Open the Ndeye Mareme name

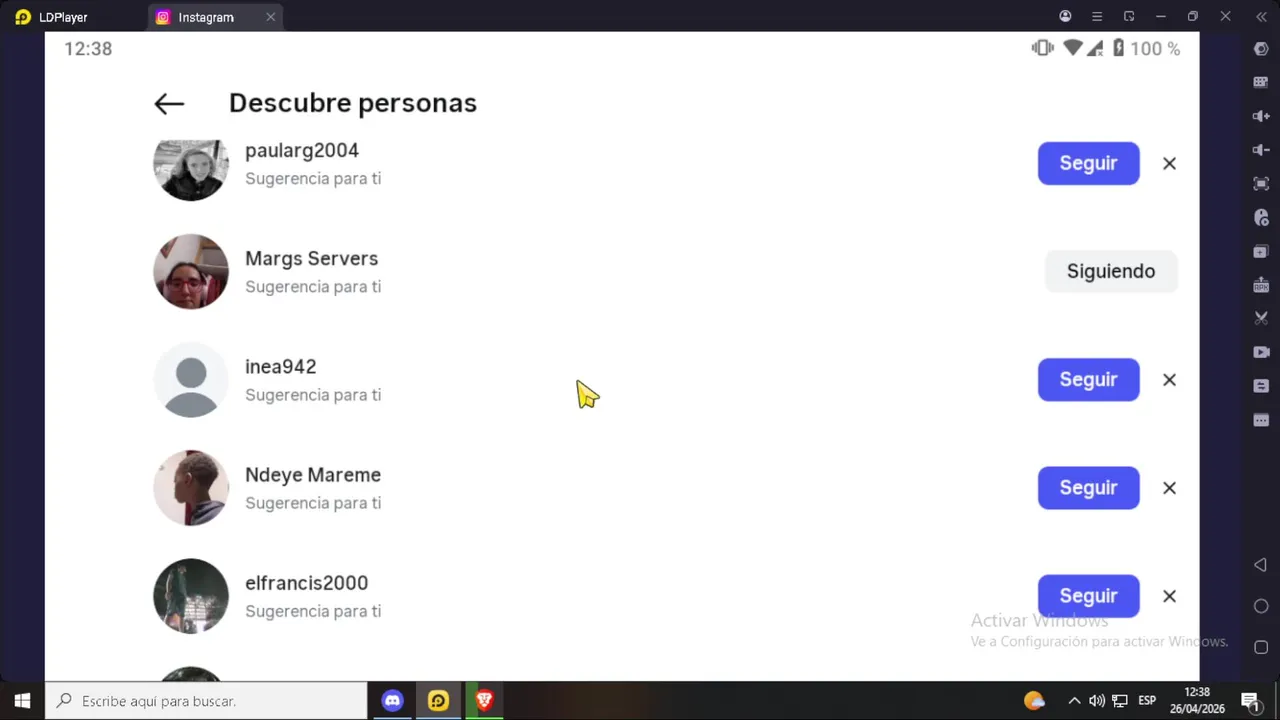[x=313, y=474]
